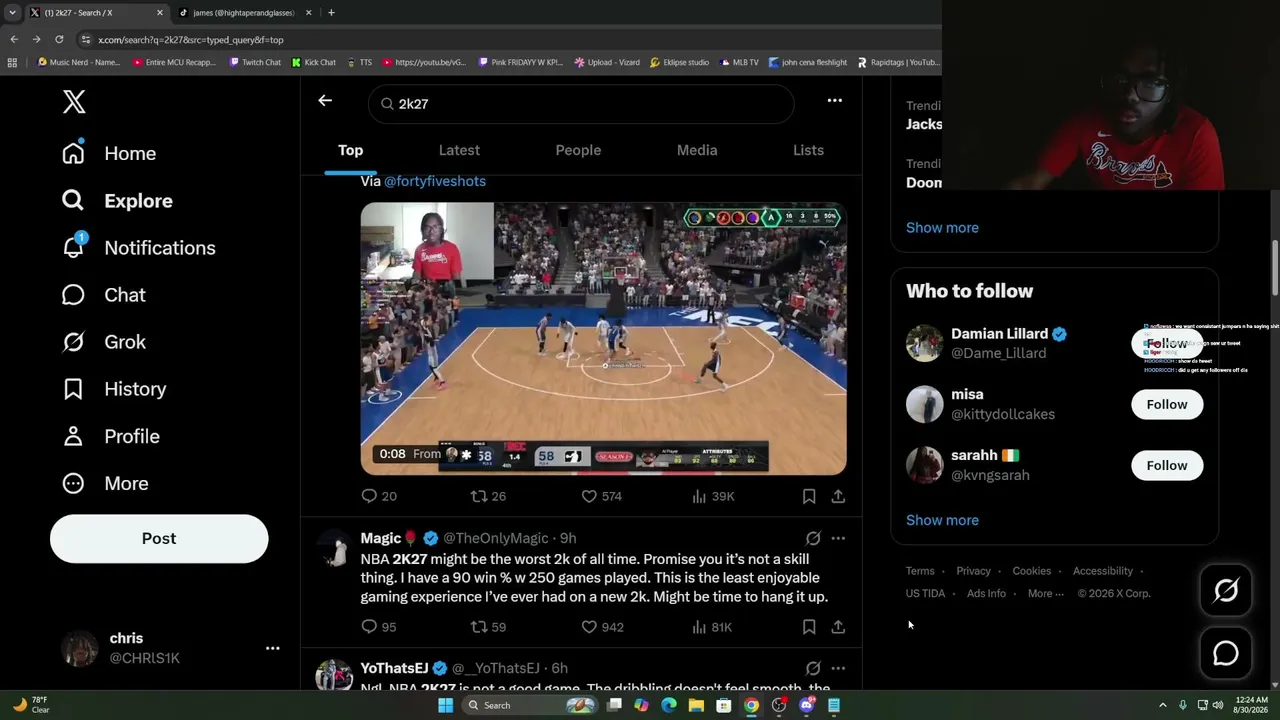
Task: Open the Explore page
Action: (117, 200)
